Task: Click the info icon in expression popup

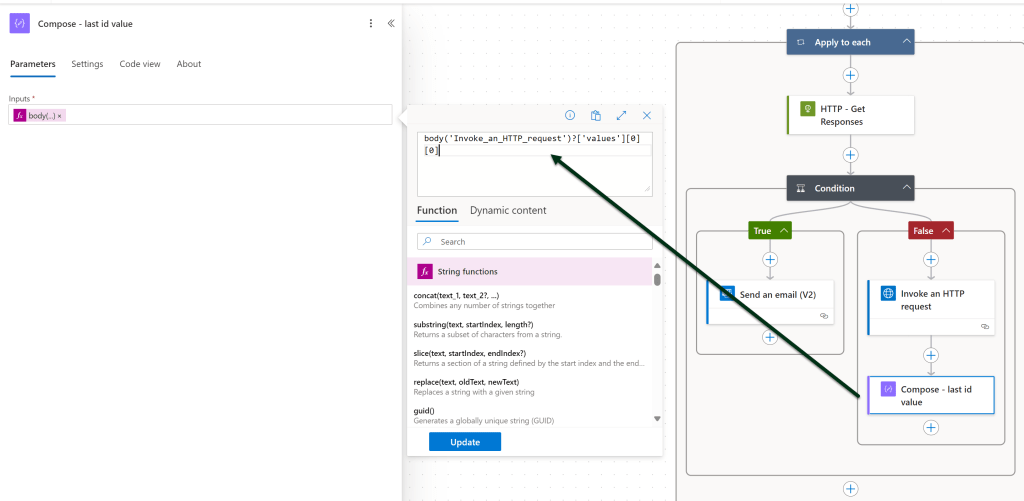Action: (x=570, y=116)
